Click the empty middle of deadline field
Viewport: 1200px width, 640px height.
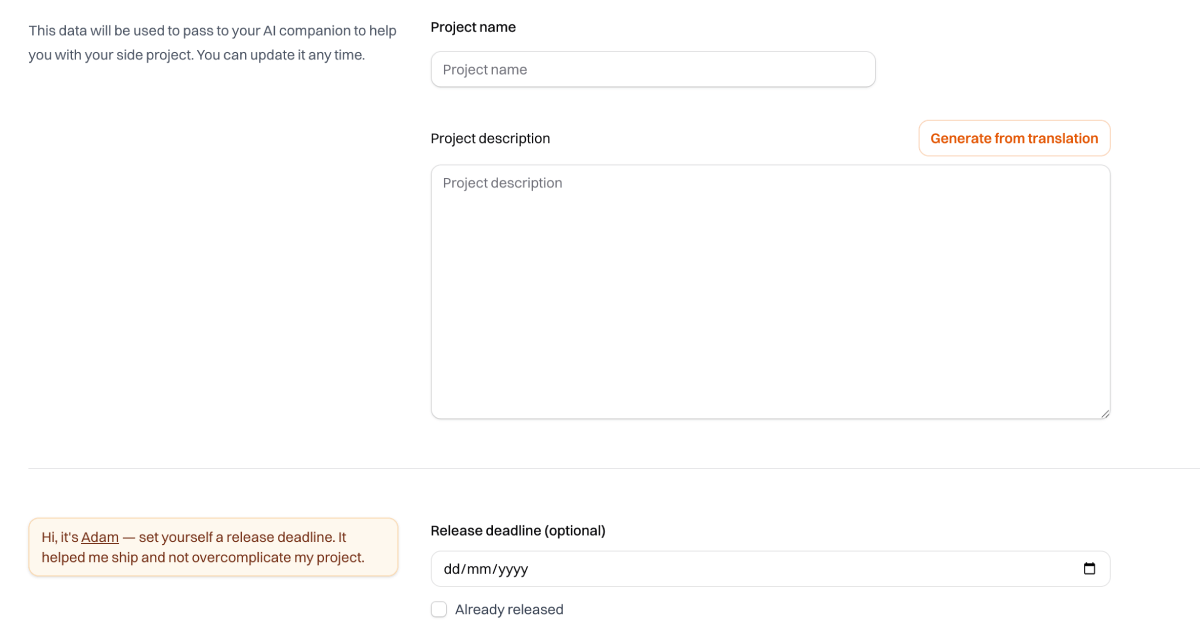pyautogui.click(x=780, y=569)
